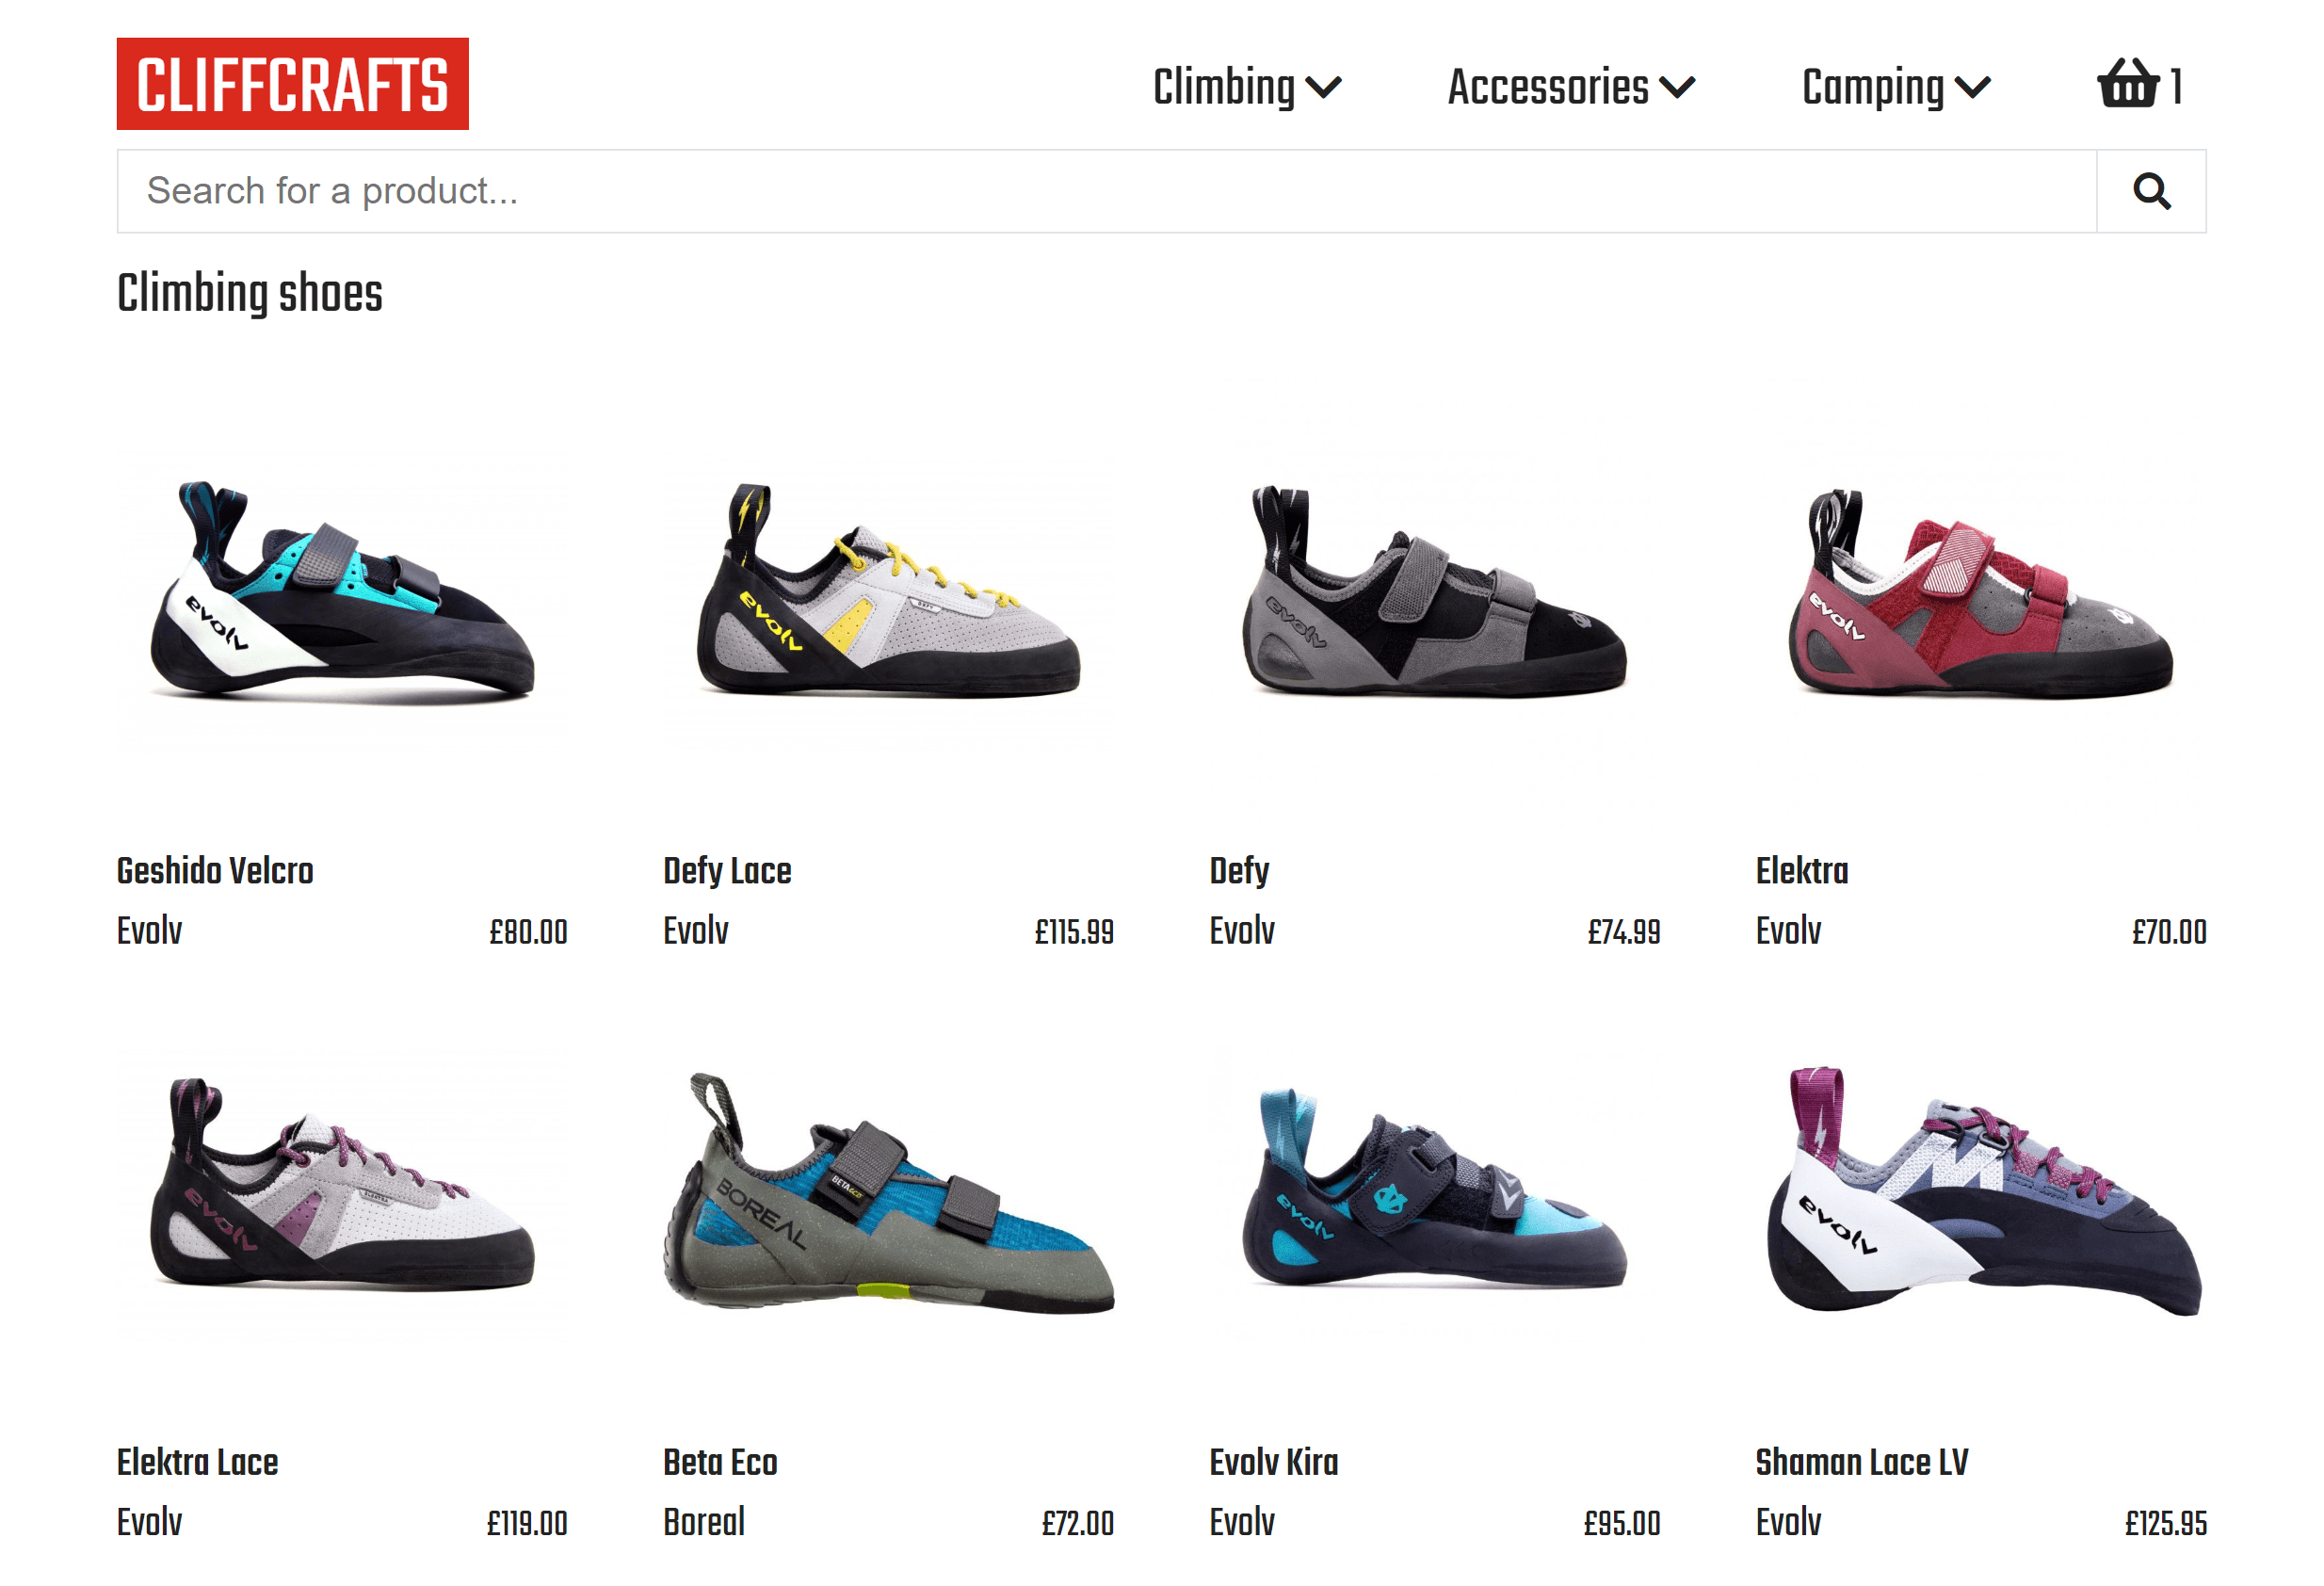Select the grey Defy shoe picture
The width and height of the screenshot is (2324, 1586).
coord(1435,592)
